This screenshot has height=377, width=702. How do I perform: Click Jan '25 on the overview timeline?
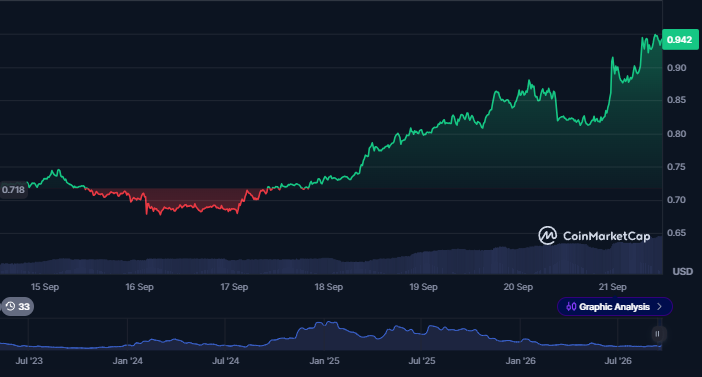[325, 361]
